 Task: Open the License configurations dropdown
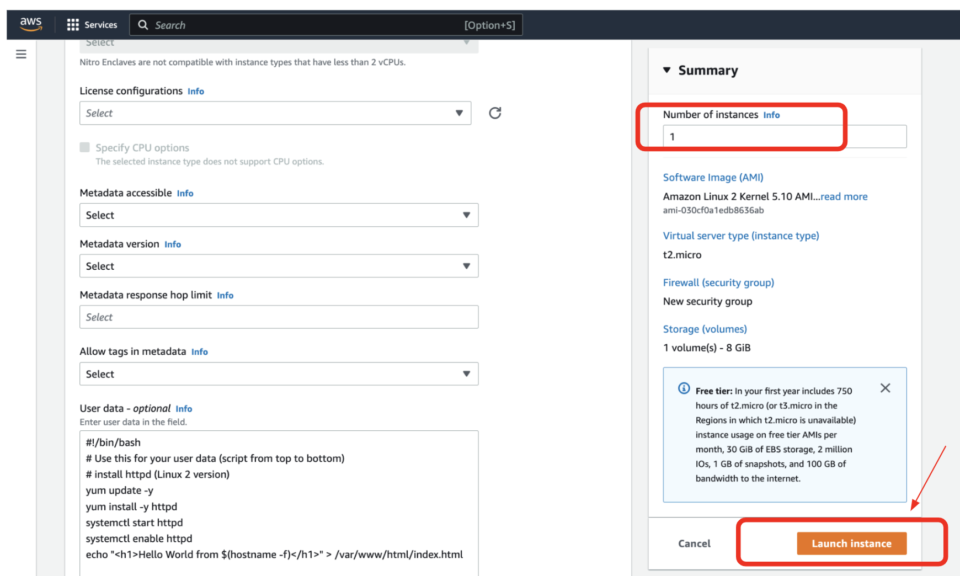275,113
